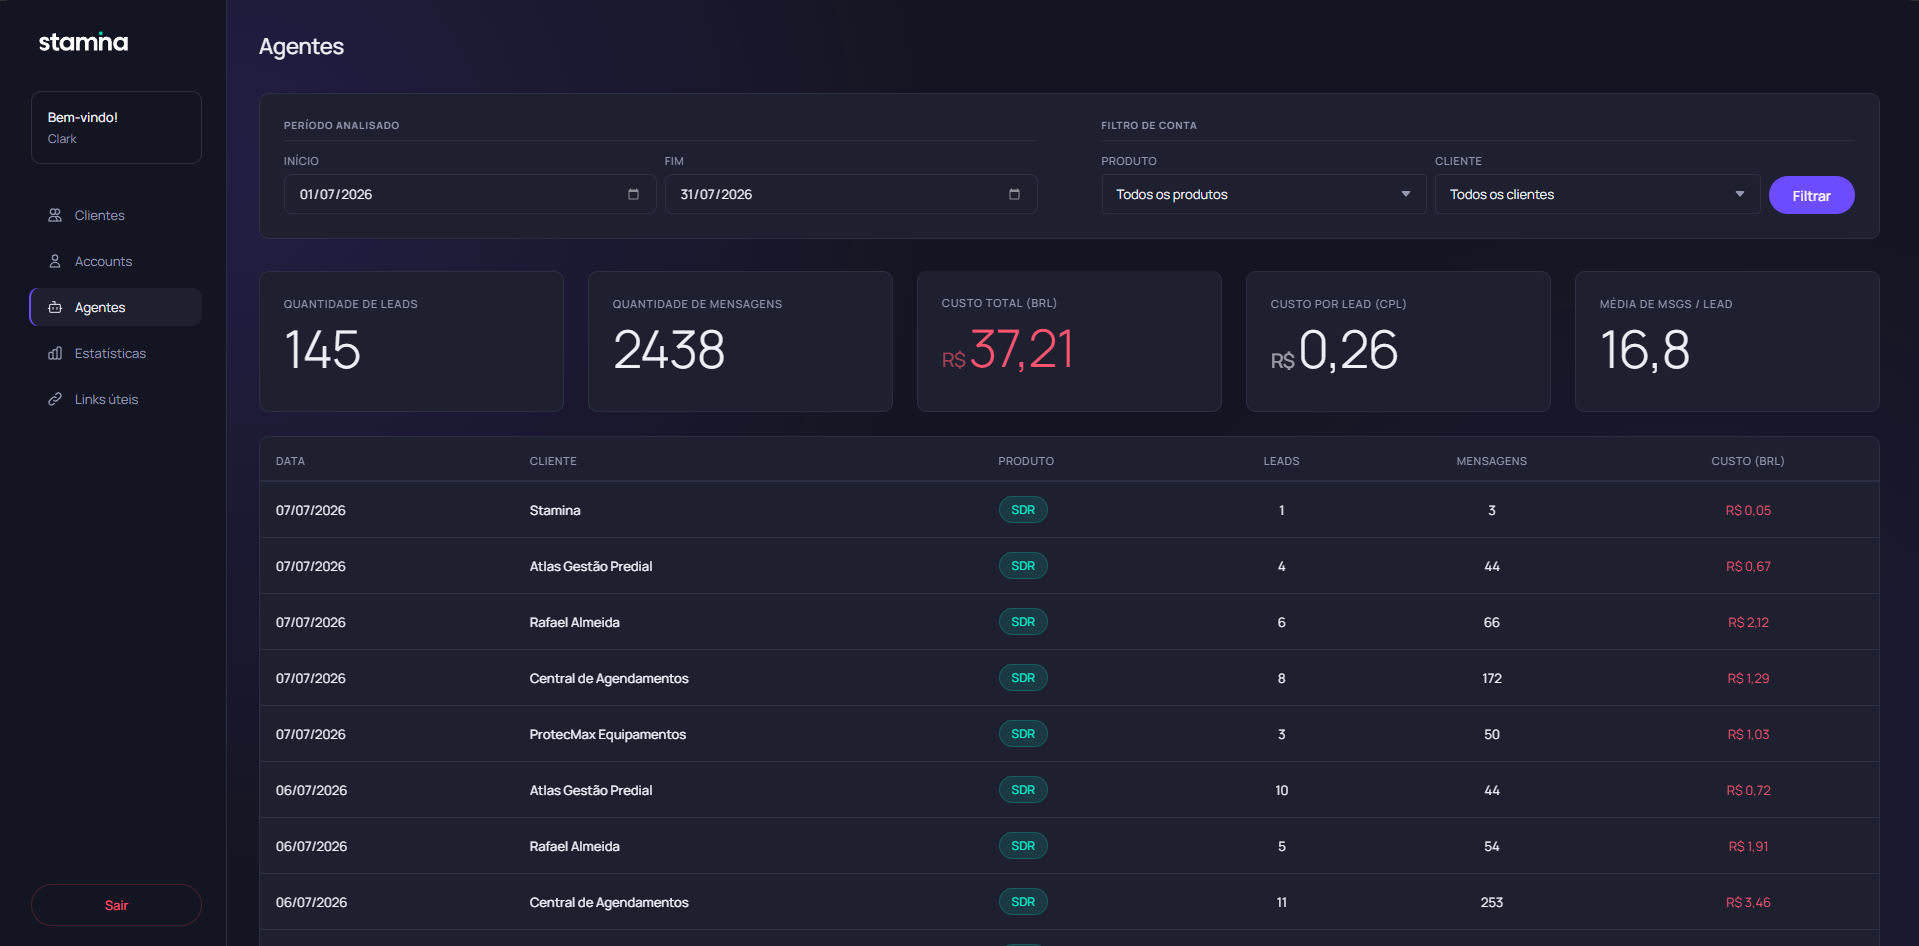Click cost R$ 0,67 in table

tap(1748, 566)
